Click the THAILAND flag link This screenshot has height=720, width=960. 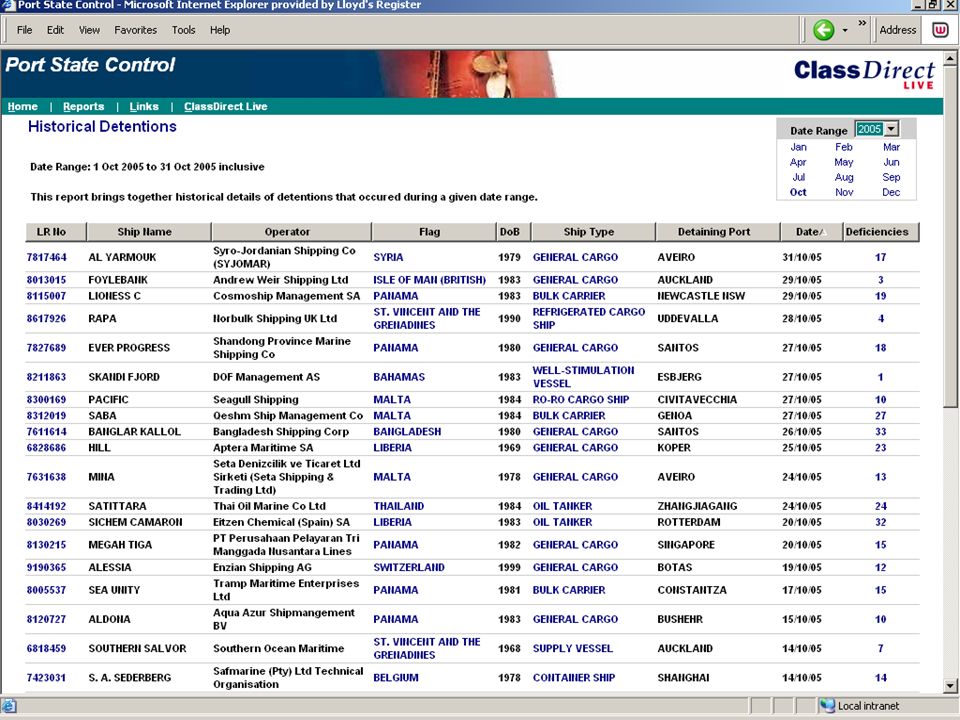click(399, 506)
